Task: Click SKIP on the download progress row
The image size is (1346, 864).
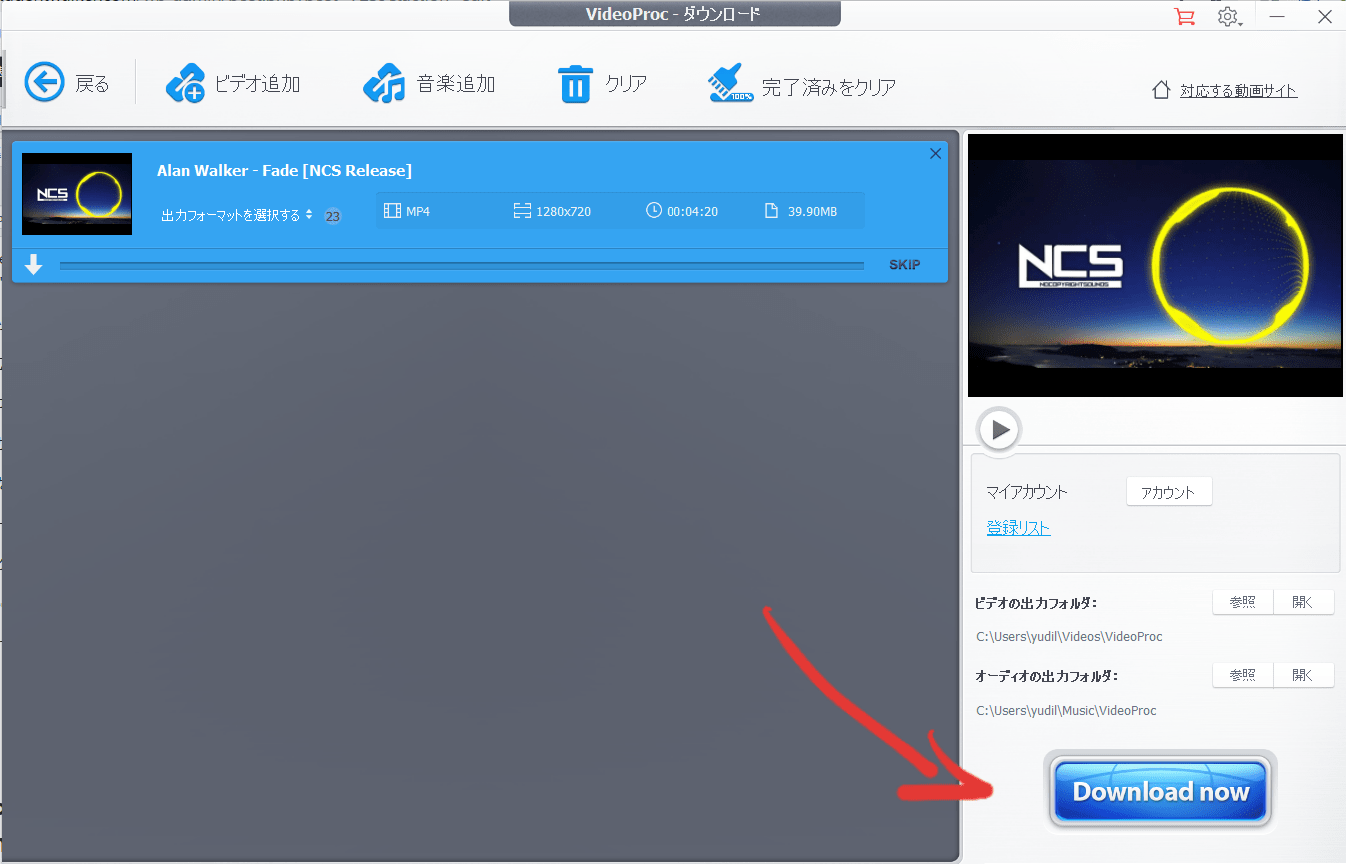Action: click(x=904, y=265)
